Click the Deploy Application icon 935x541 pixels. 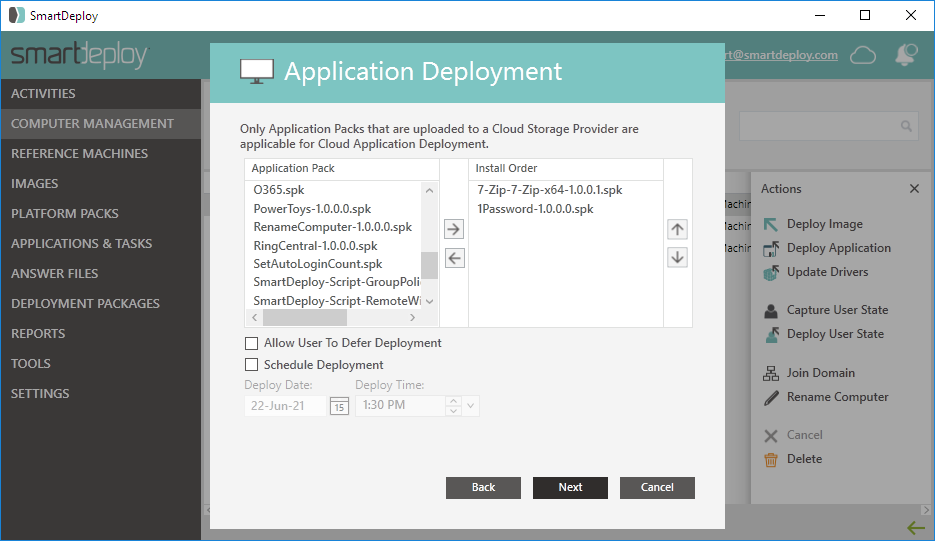point(770,249)
